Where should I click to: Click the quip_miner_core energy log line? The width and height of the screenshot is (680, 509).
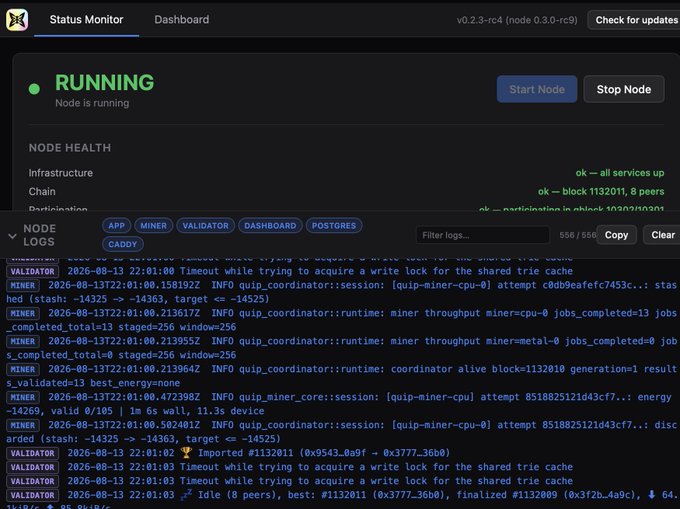[339, 404]
